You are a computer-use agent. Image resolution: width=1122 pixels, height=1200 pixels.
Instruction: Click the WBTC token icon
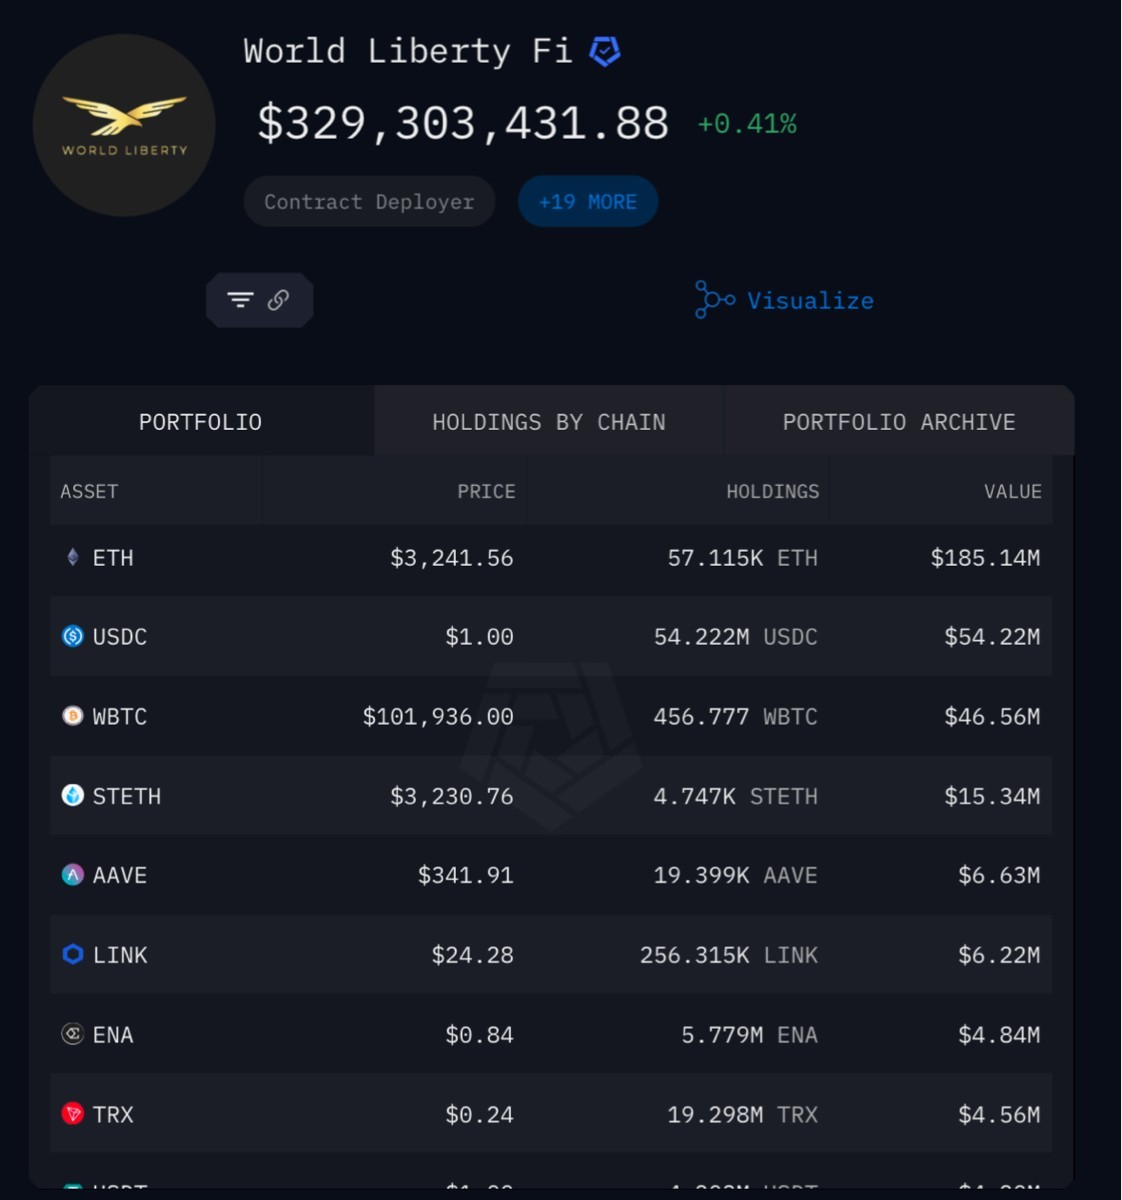coord(73,716)
